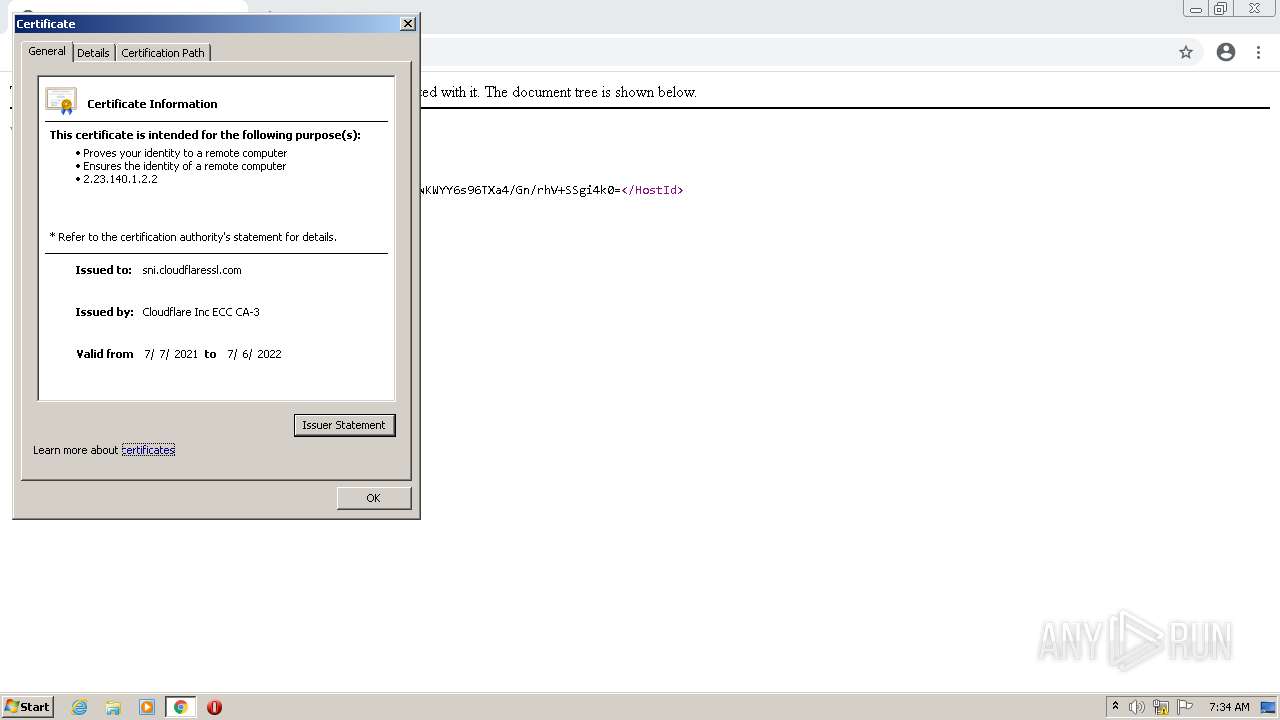Open the volume speaker tray icon
1280x720 pixels.
click(1136, 707)
